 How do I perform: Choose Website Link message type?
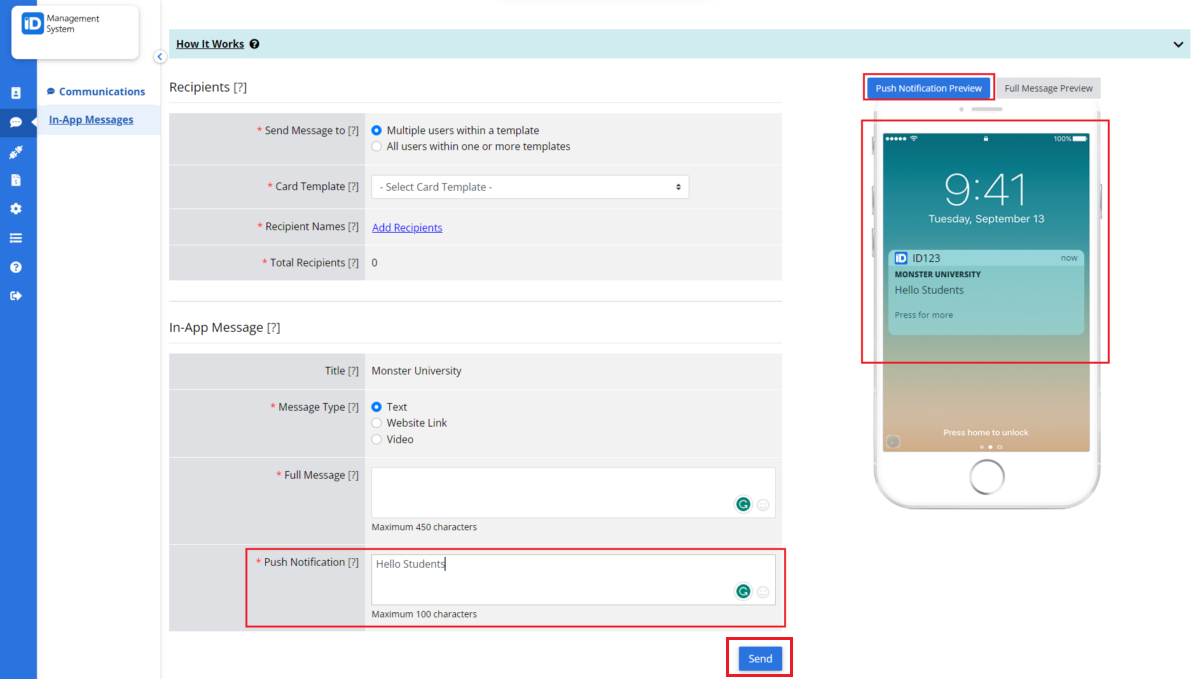[x=376, y=423]
